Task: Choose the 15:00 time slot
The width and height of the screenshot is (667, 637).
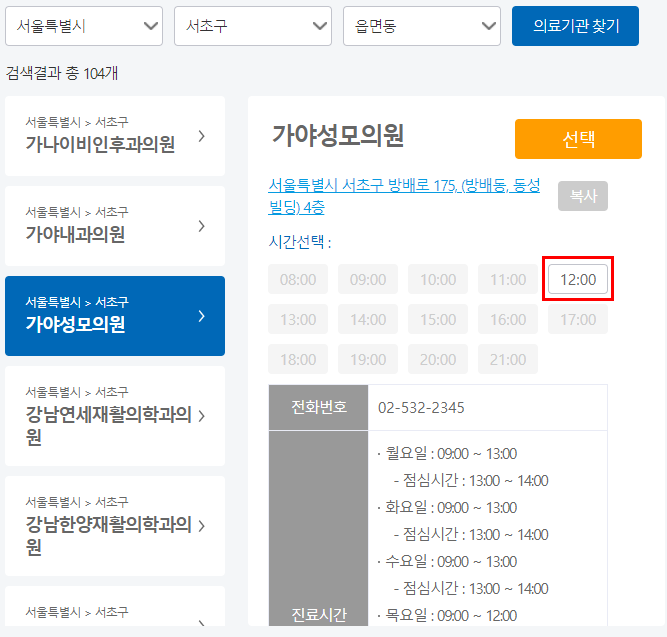Action: pos(438,320)
